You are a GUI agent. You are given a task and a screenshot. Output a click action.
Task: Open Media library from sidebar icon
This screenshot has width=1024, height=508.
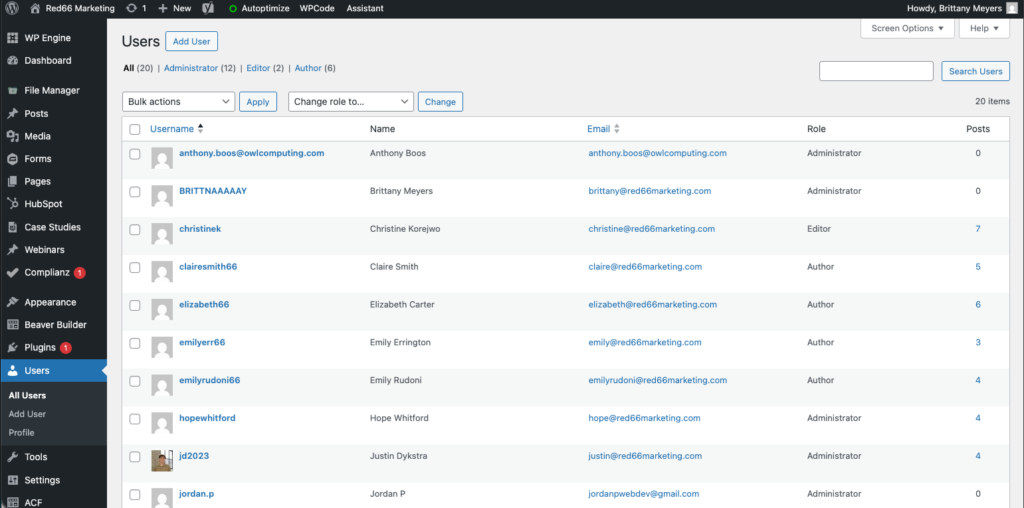coord(12,136)
